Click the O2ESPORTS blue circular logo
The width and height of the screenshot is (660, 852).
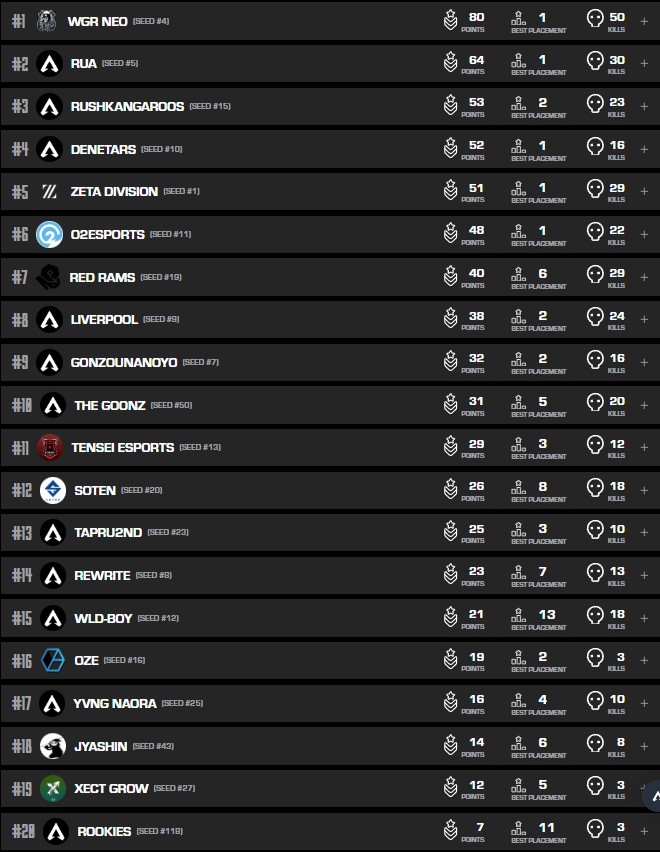click(50, 234)
